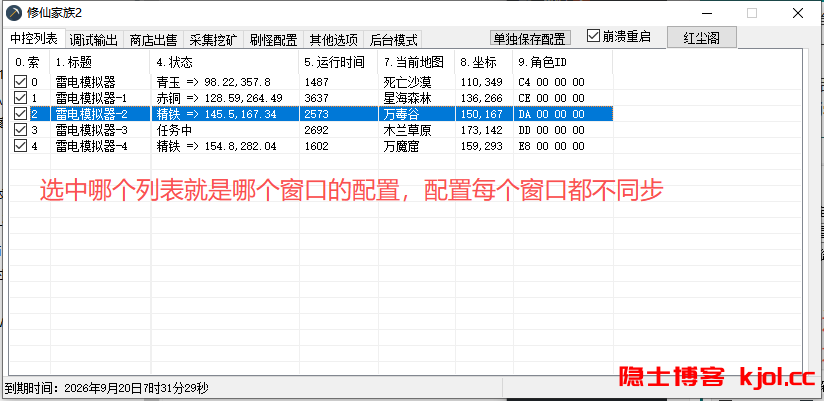824x401 pixels.
Task: Click role ID E8 00 00 00
Action: (551, 146)
